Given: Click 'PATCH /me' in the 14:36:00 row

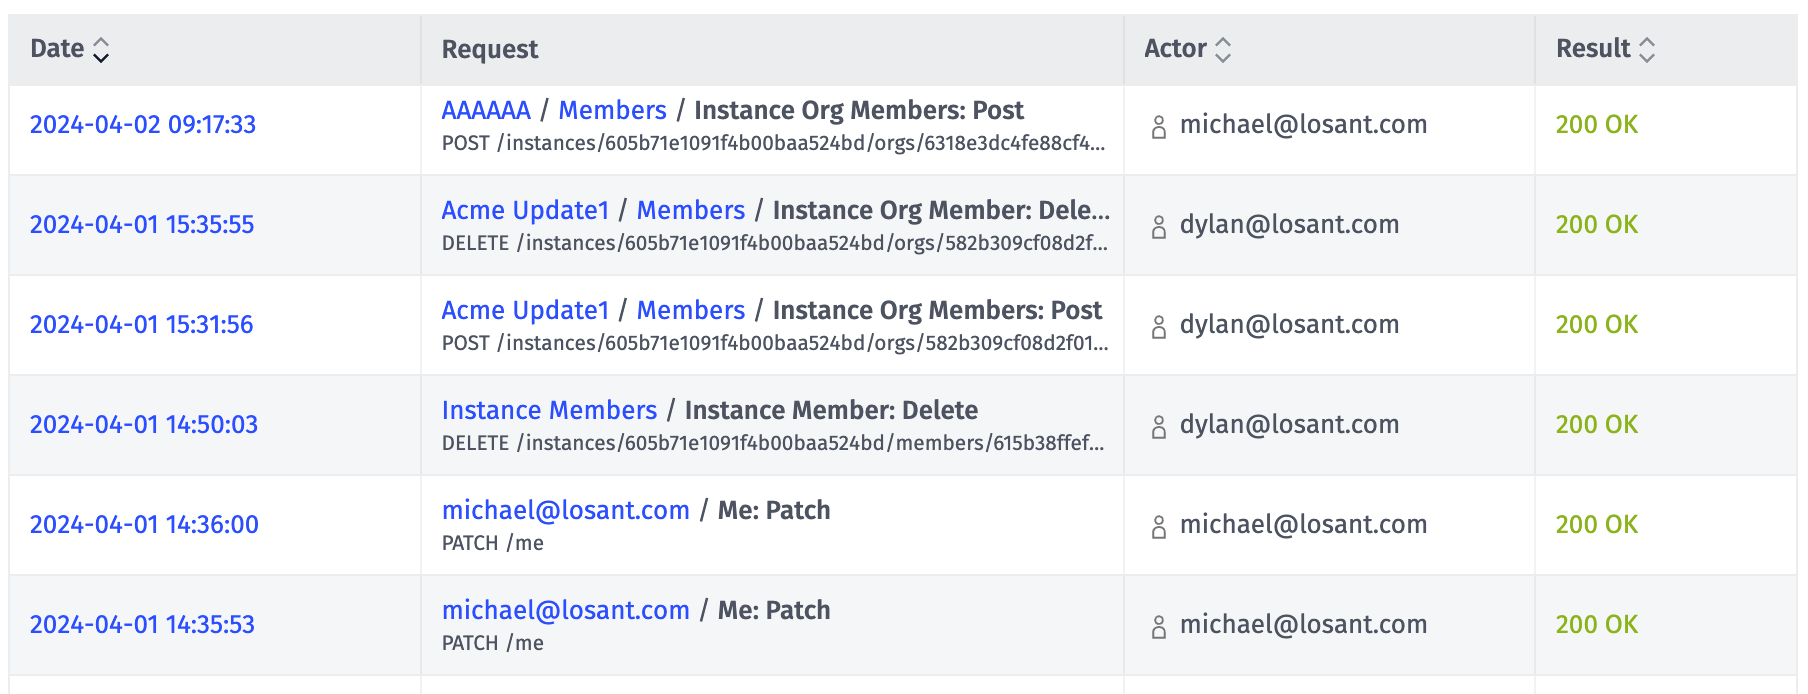Looking at the screenshot, I should pos(493,543).
